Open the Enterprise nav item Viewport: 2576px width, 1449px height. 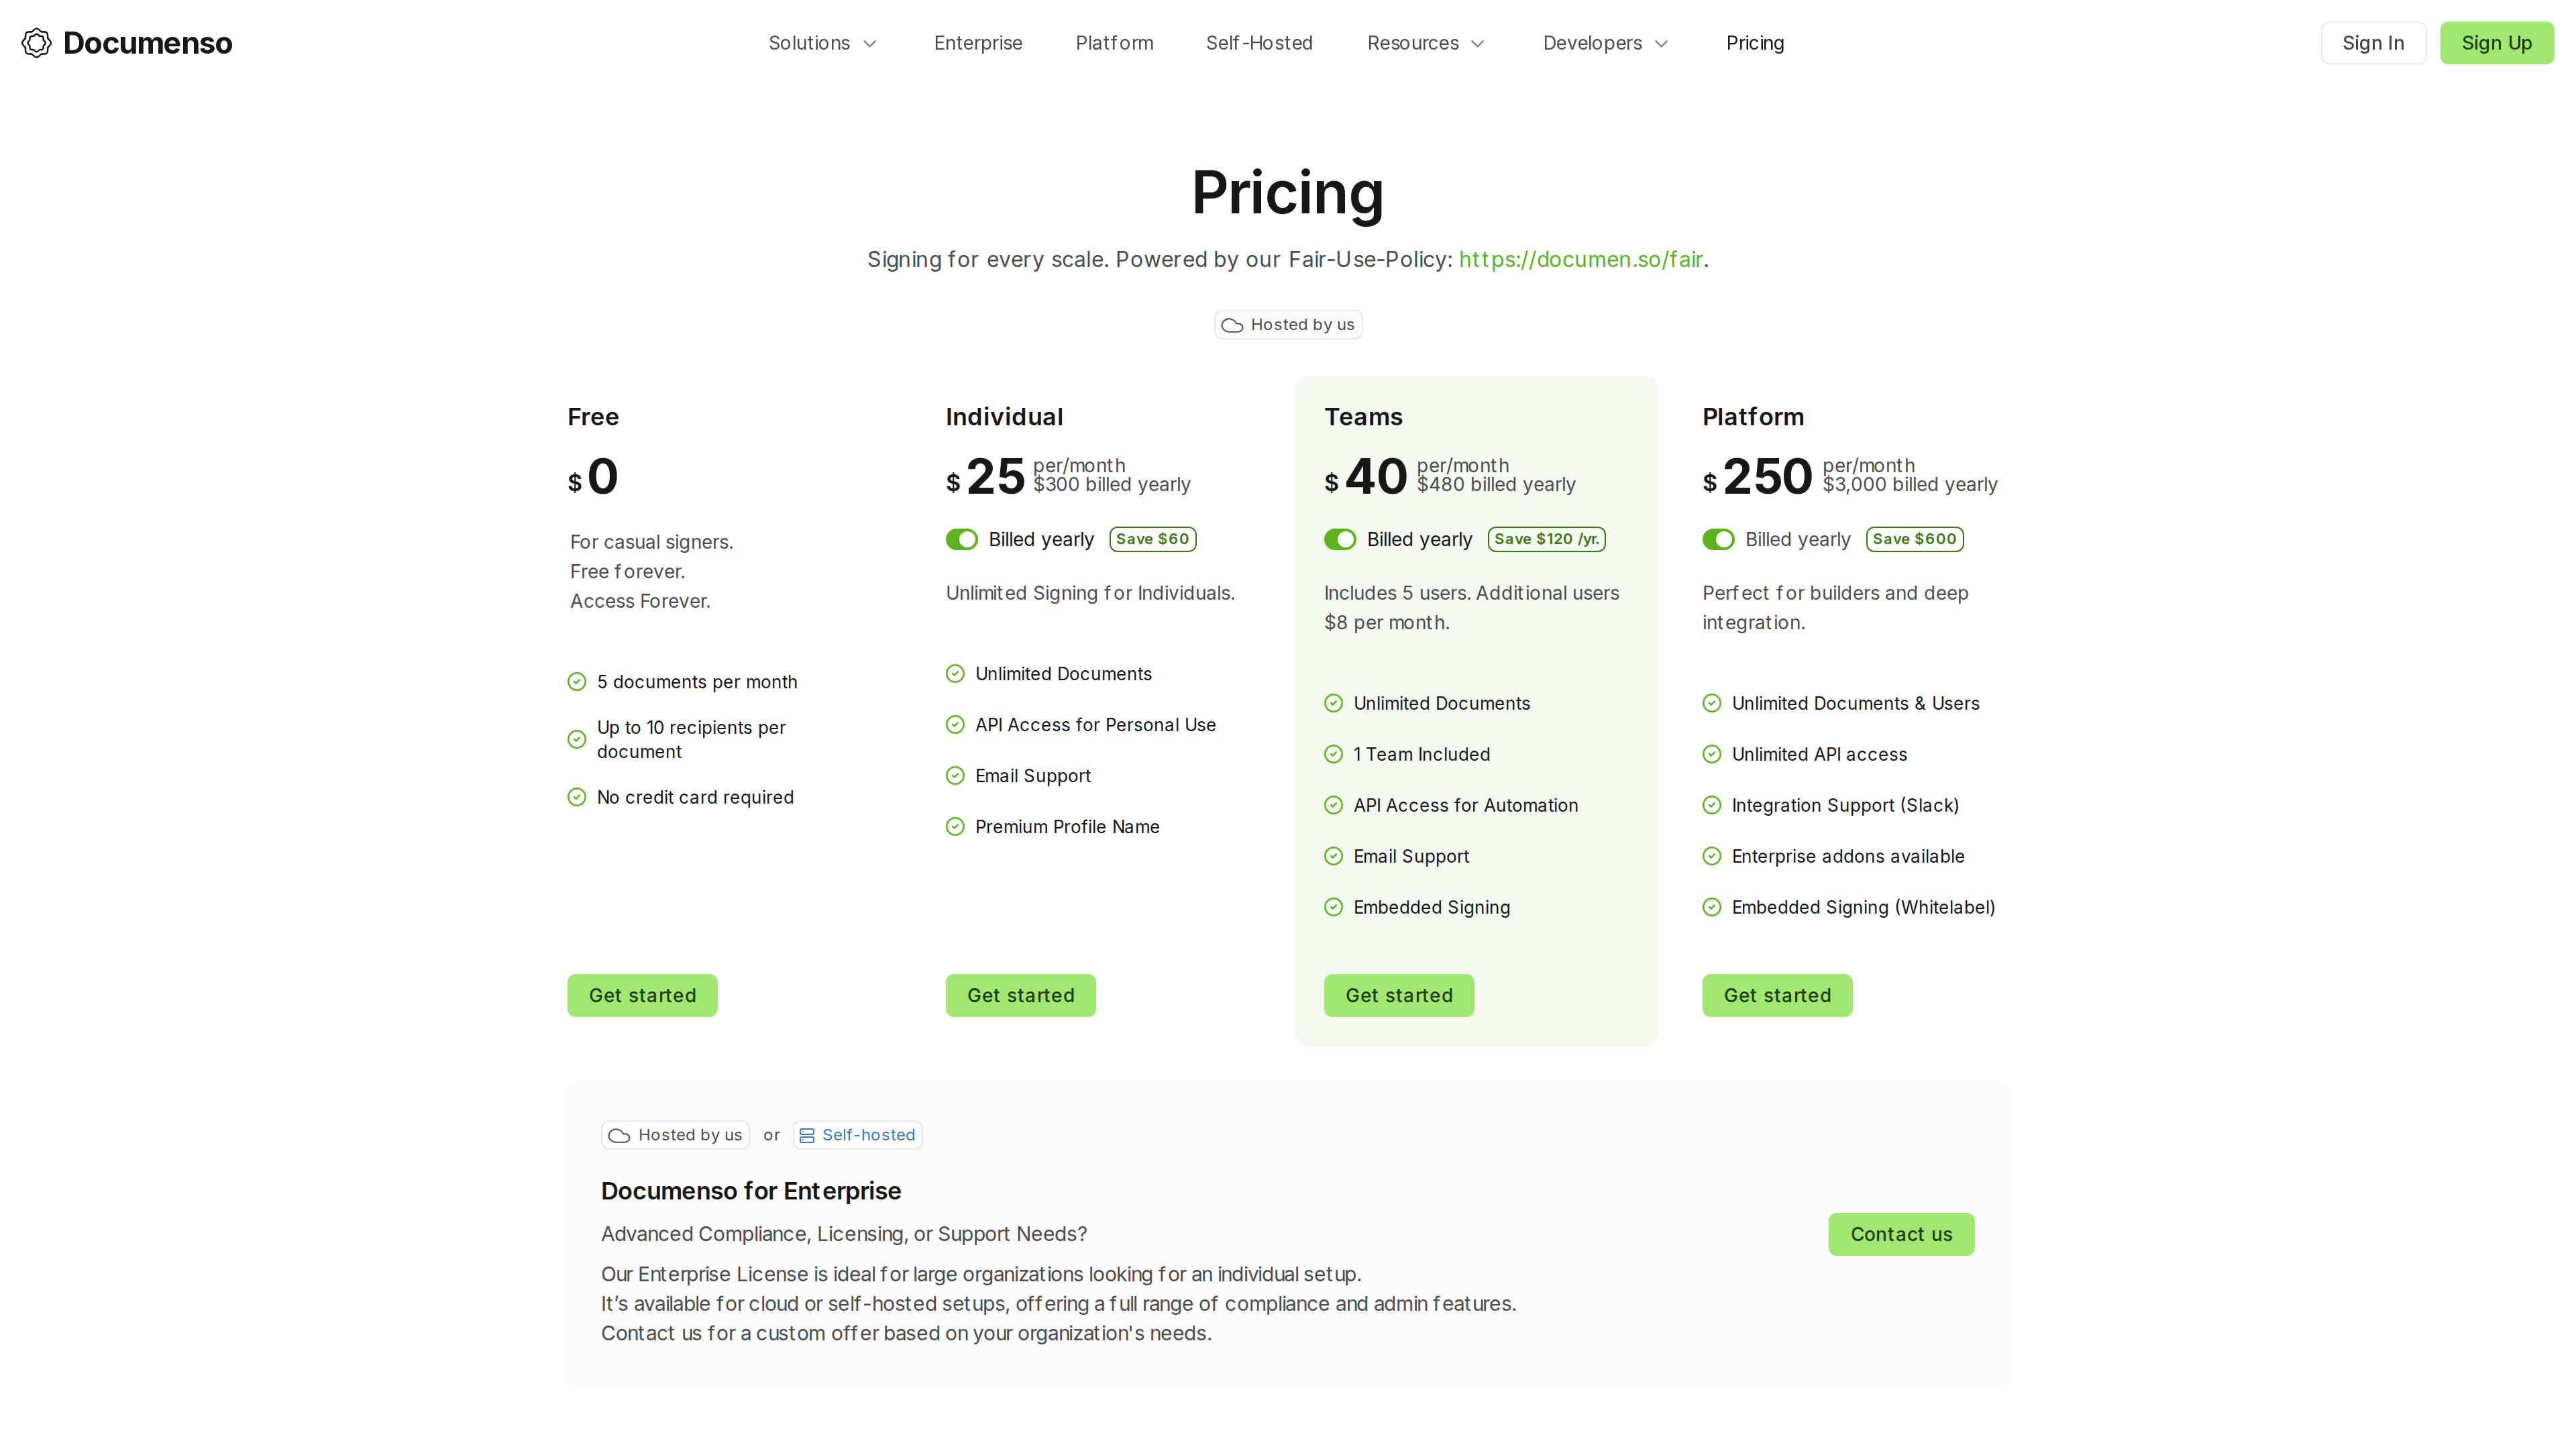(x=978, y=43)
